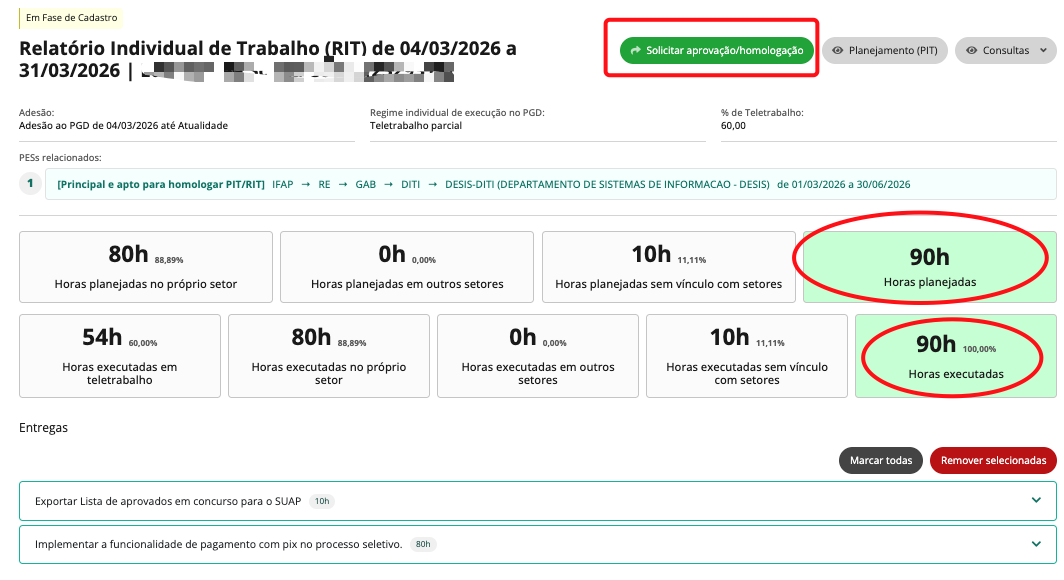Click the number 1 badge beside PES row
The height and width of the screenshot is (580, 1064).
(30, 184)
